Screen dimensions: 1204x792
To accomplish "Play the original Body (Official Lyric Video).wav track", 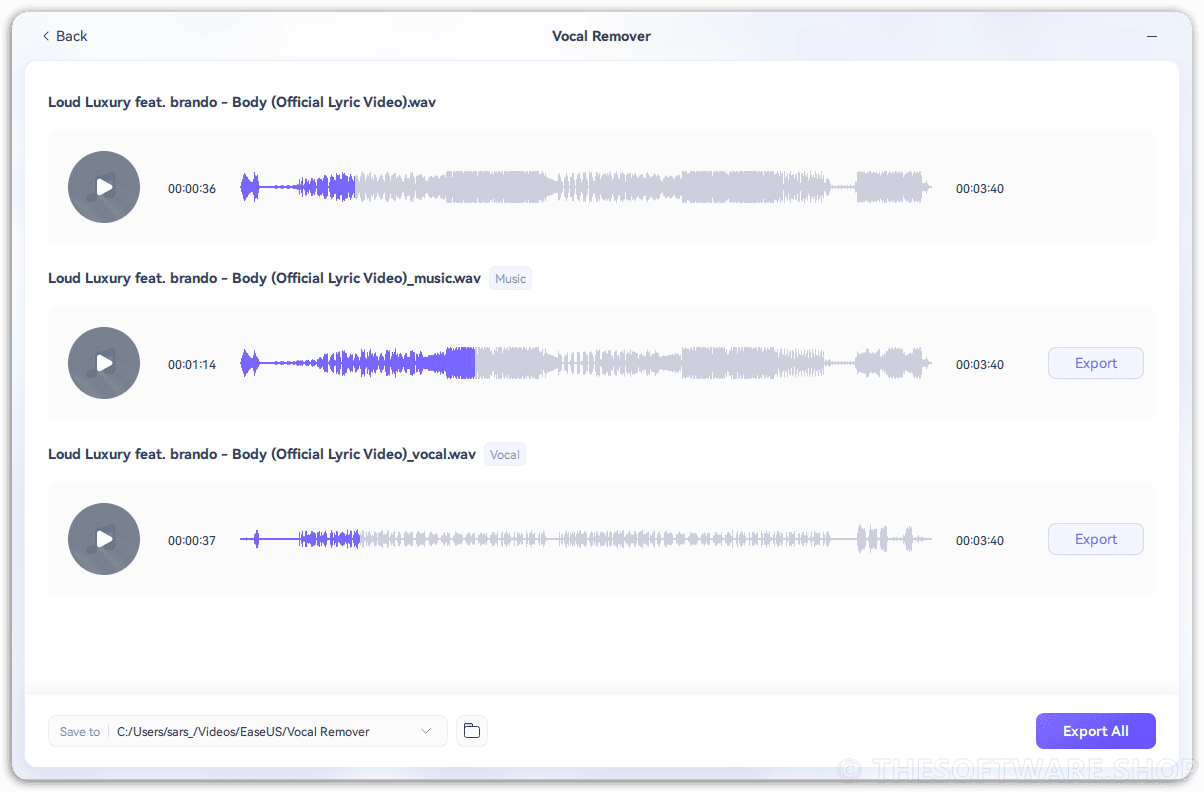I will click(x=104, y=187).
